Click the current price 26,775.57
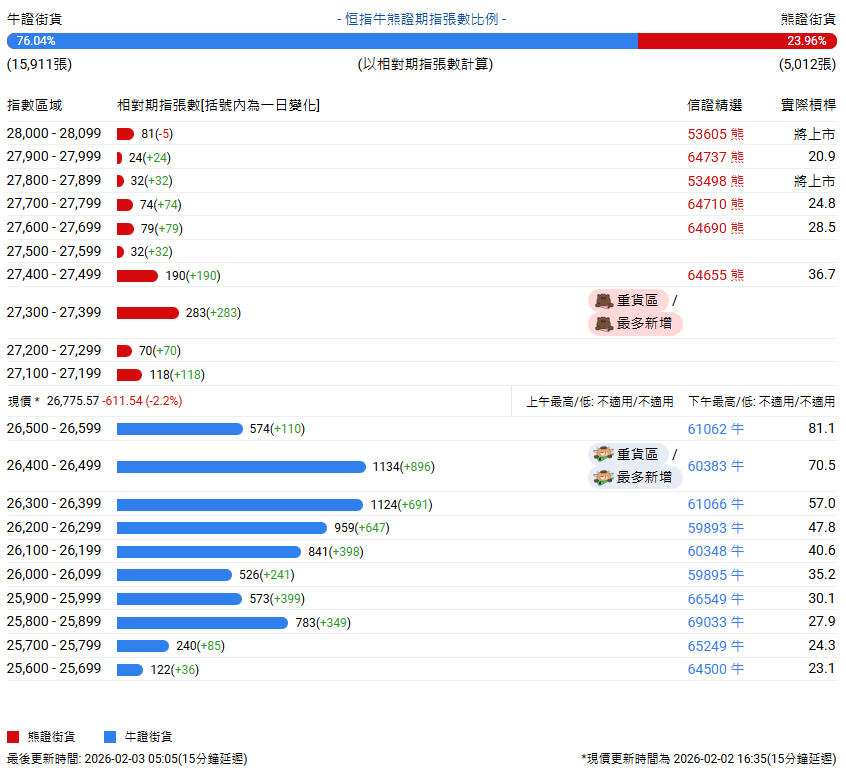This screenshot has height=780, width=846. (x=73, y=401)
